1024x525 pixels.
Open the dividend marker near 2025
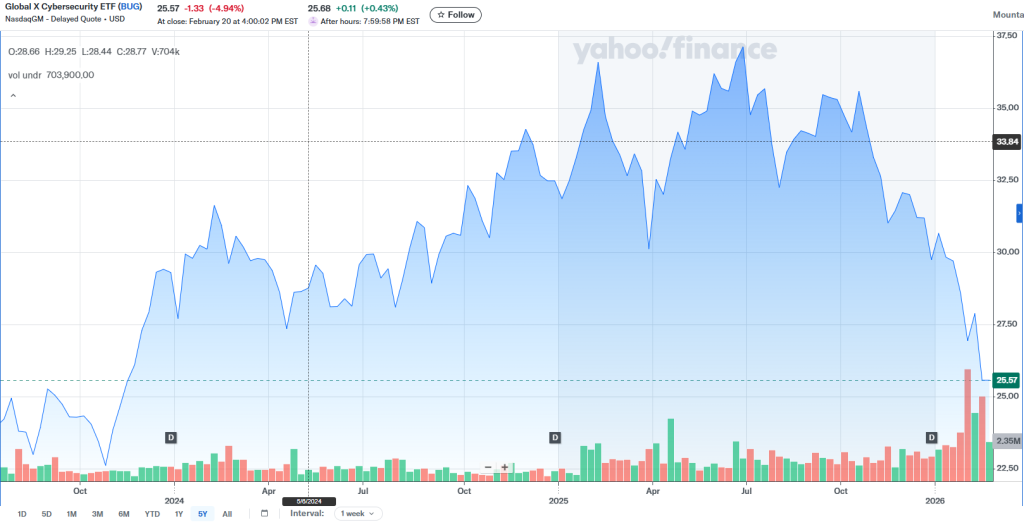(x=555, y=437)
